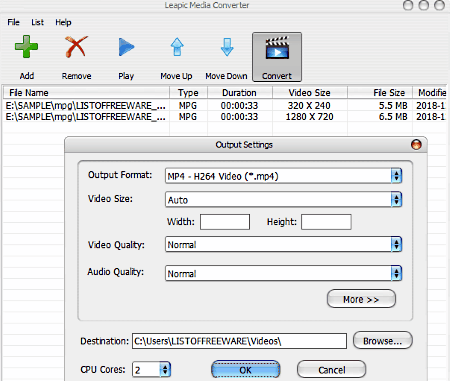
Task: Change CPU Cores stepper value
Action: tap(165, 370)
